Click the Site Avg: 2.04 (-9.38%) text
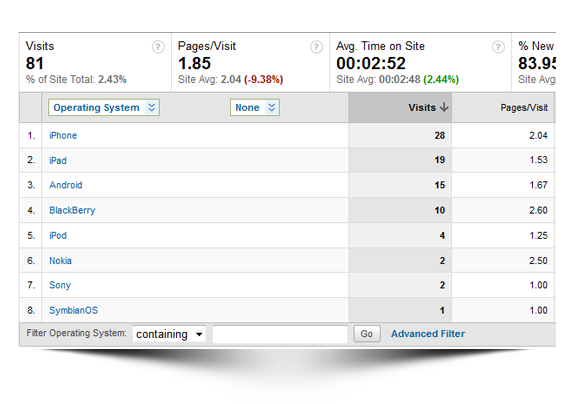The width and height of the screenshot is (570, 404). tap(230, 79)
